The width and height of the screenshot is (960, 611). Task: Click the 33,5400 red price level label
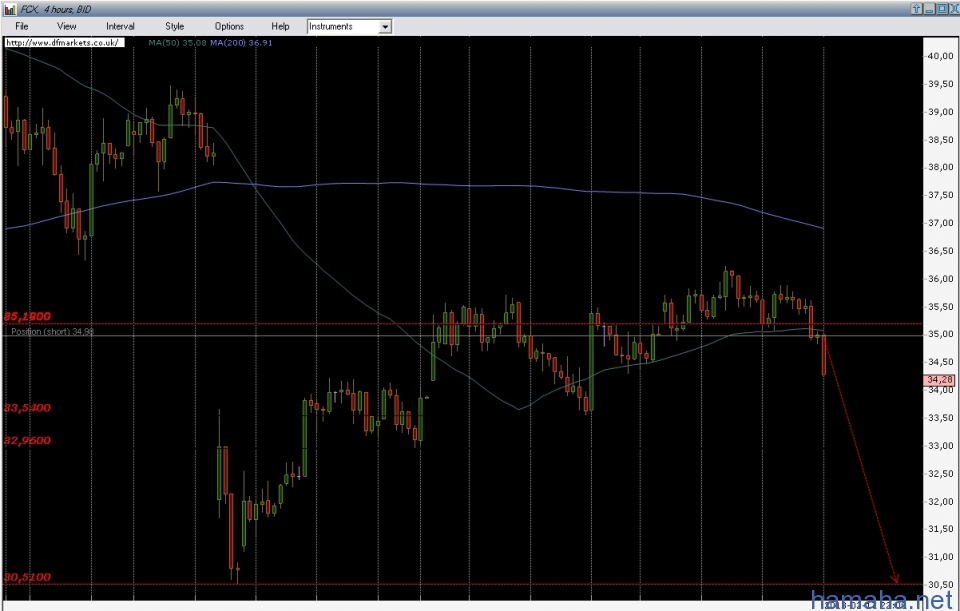[x=28, y=408]
